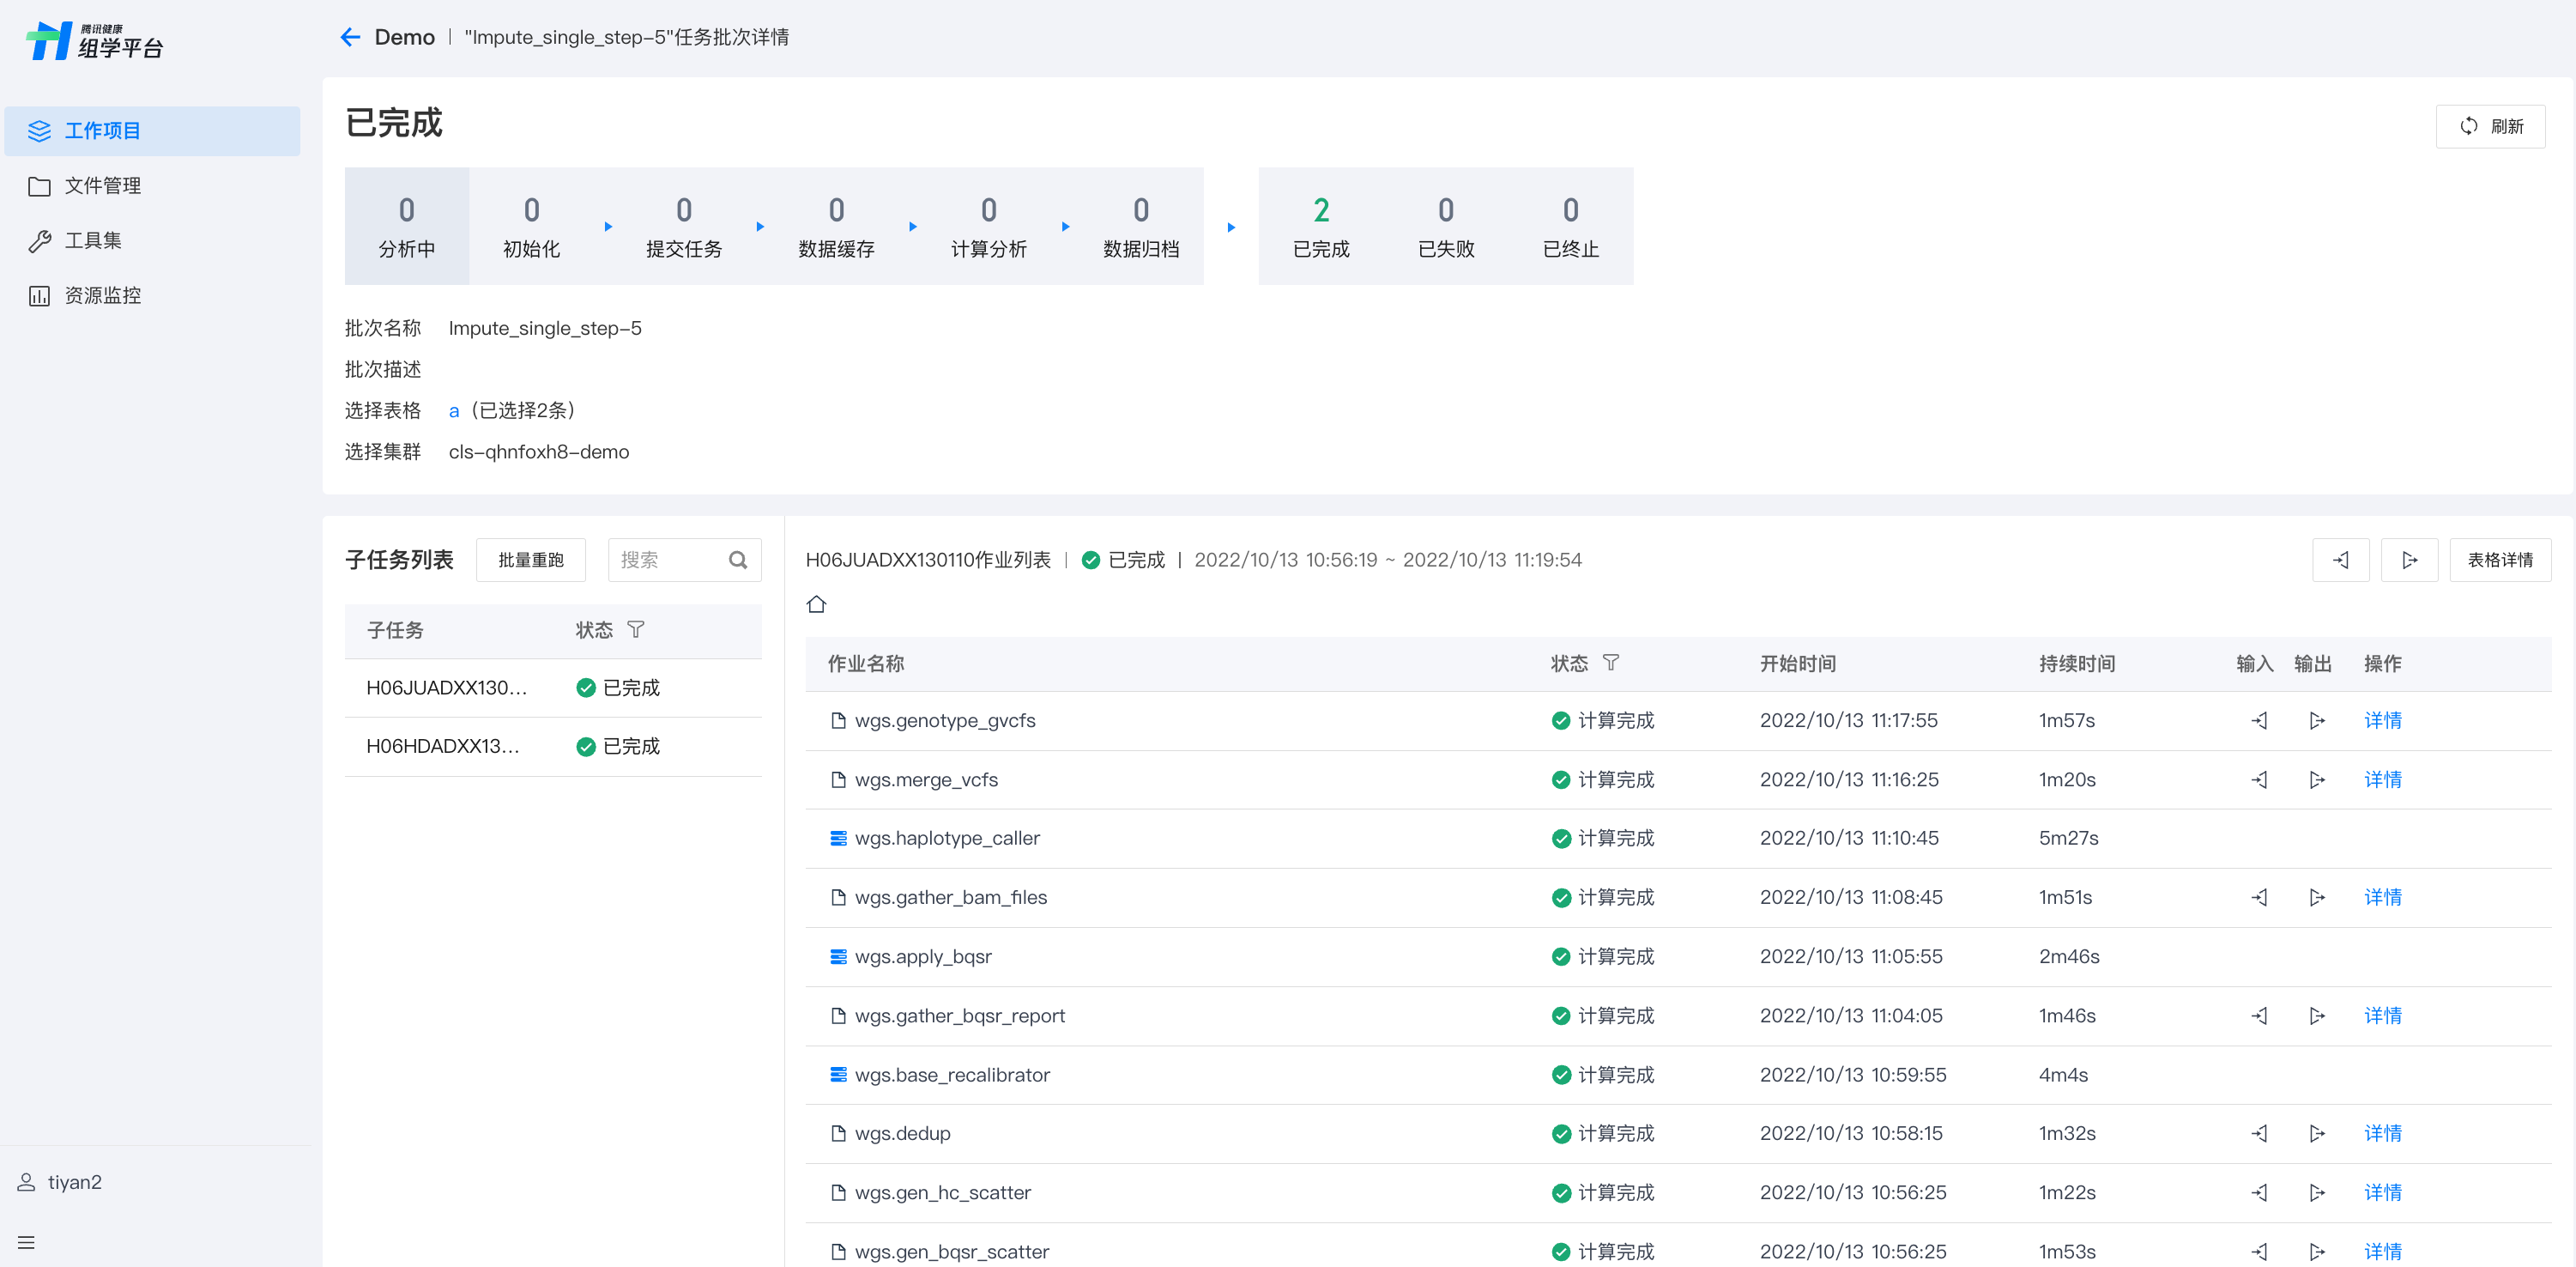Click the 批量重跑 button
The width and height of the screenshot is (2576, 1267).
(x=530, y=560)
